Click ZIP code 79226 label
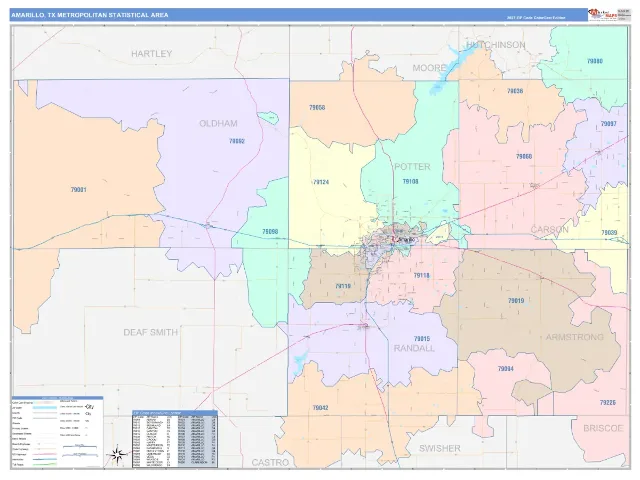 [608, 403]
